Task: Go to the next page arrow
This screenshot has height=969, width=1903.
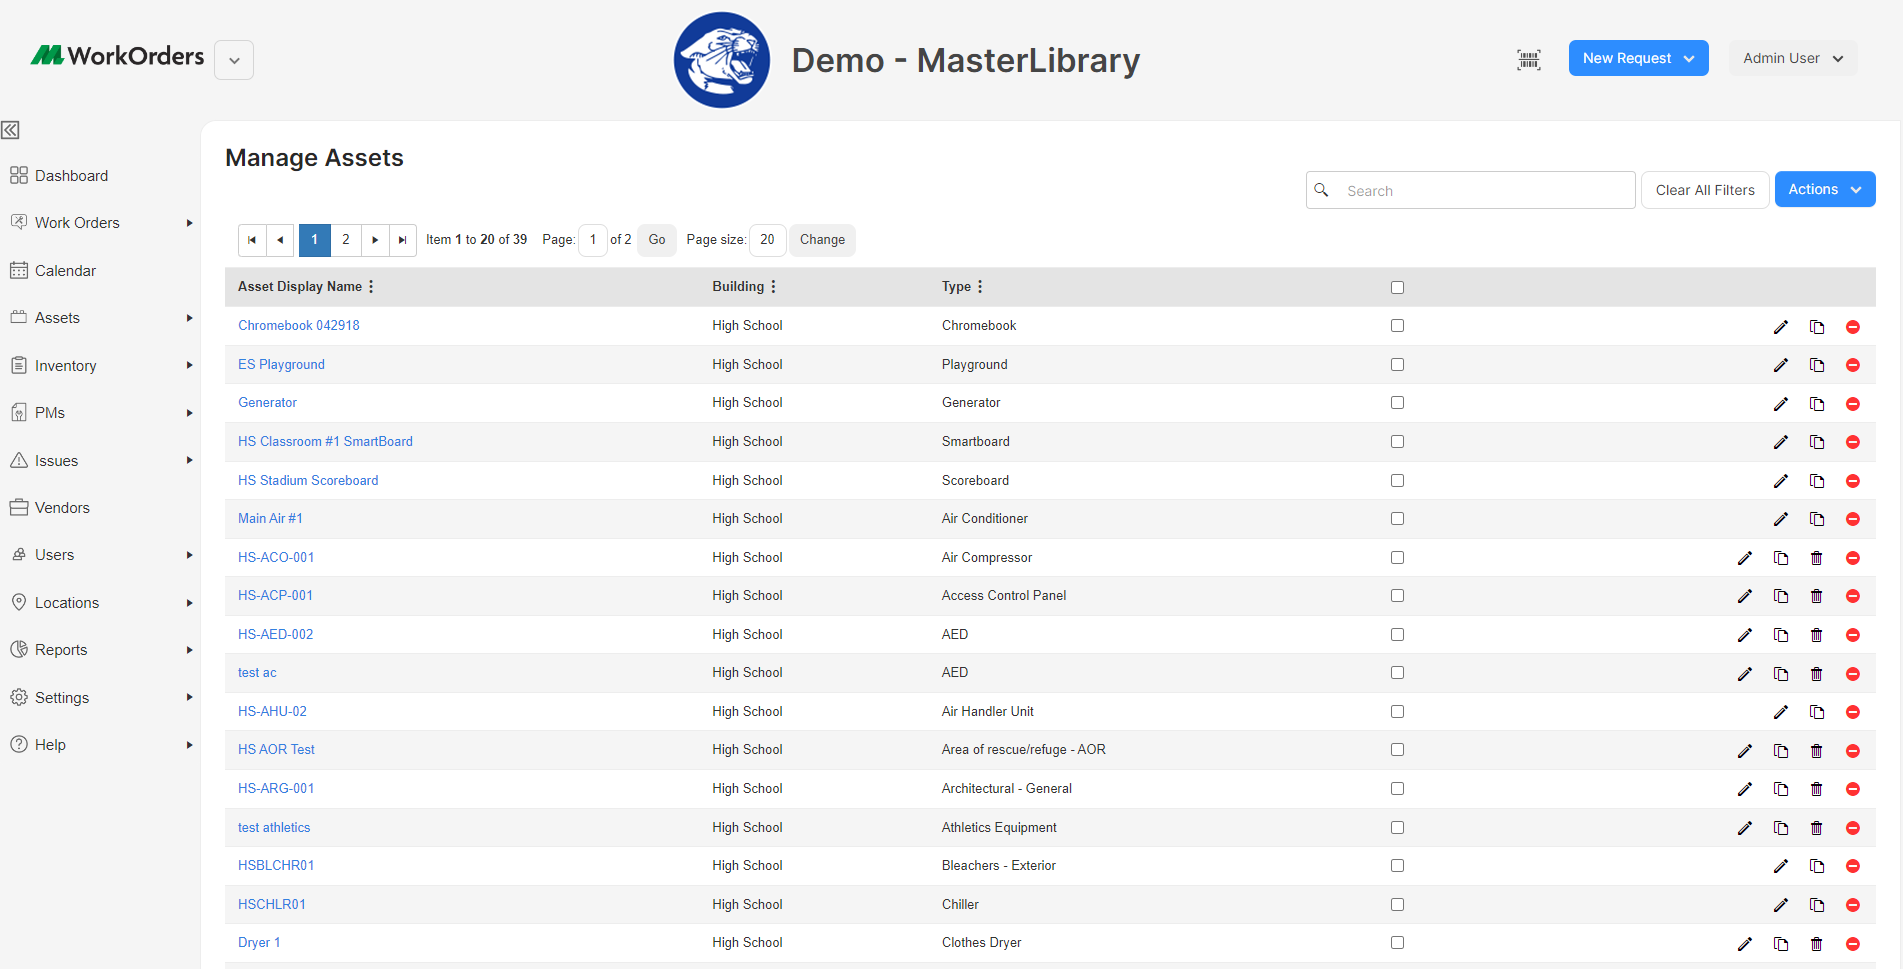Action: click(x=375, y=240)
